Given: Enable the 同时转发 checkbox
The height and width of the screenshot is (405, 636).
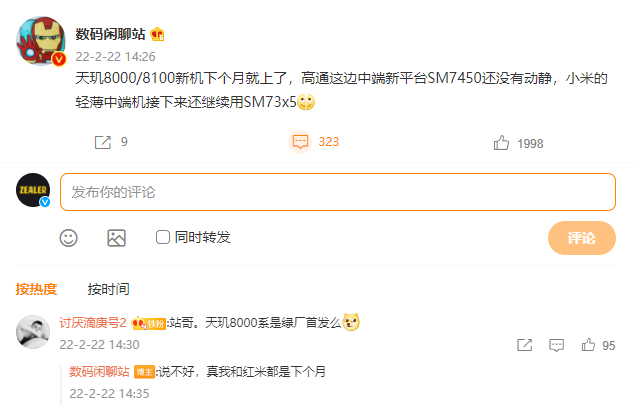Looking at the screenshot, I should [x=163, y=237].
